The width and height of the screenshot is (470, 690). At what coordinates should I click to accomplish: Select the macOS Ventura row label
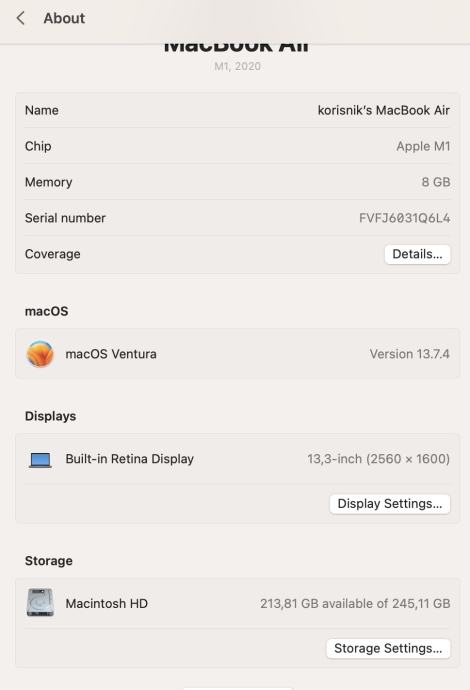click(111, 354)
